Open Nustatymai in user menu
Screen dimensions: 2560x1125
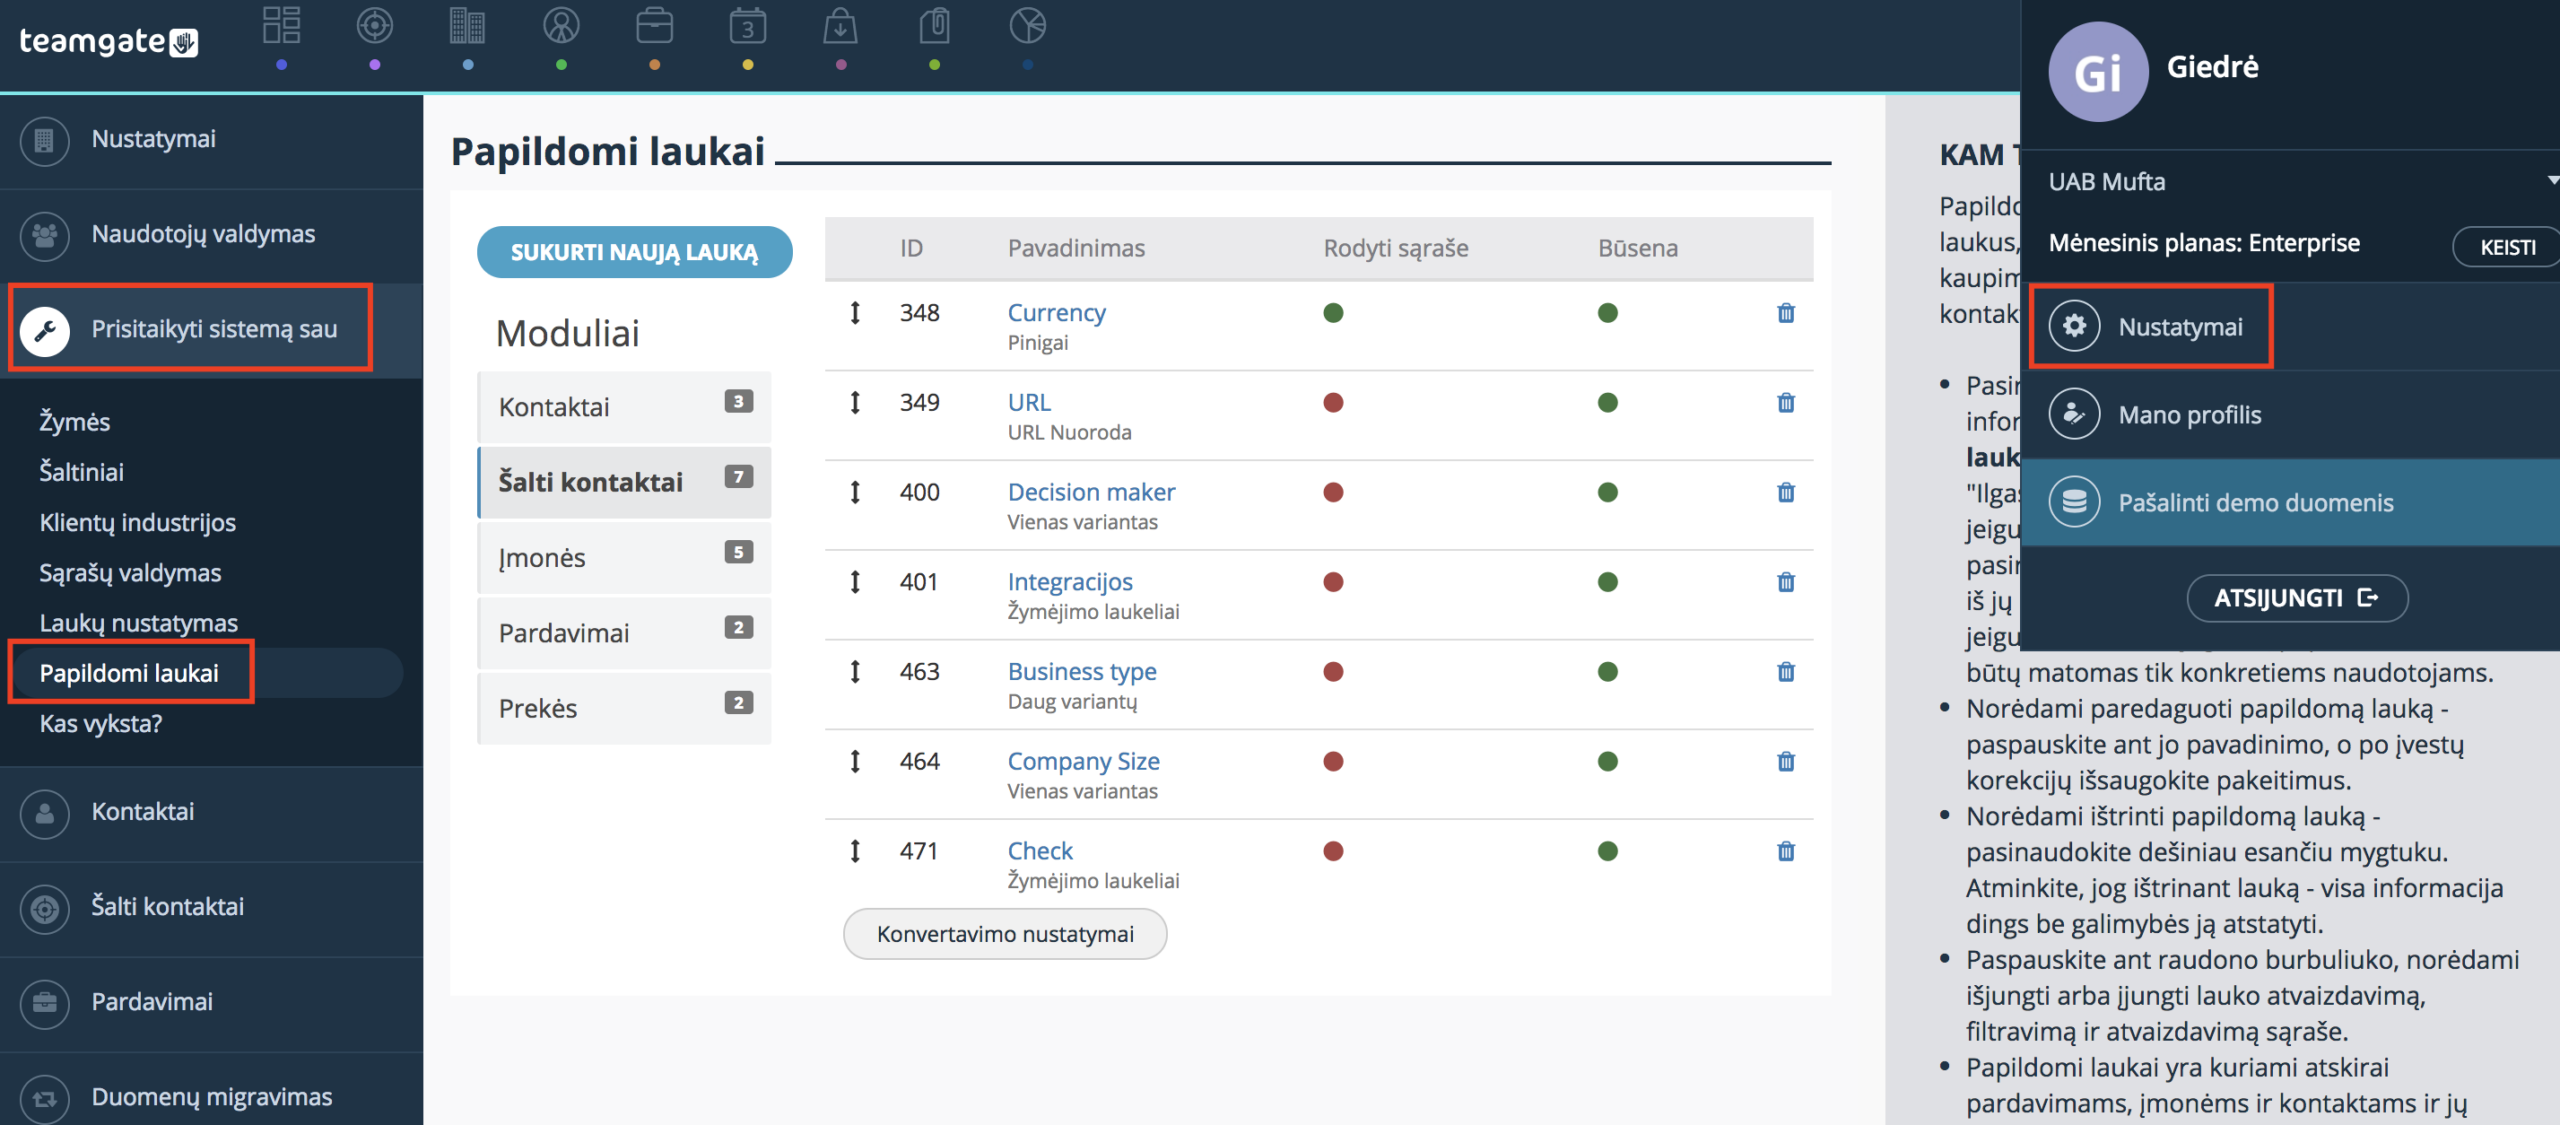pyautogui.click(x=2290, y=327)
